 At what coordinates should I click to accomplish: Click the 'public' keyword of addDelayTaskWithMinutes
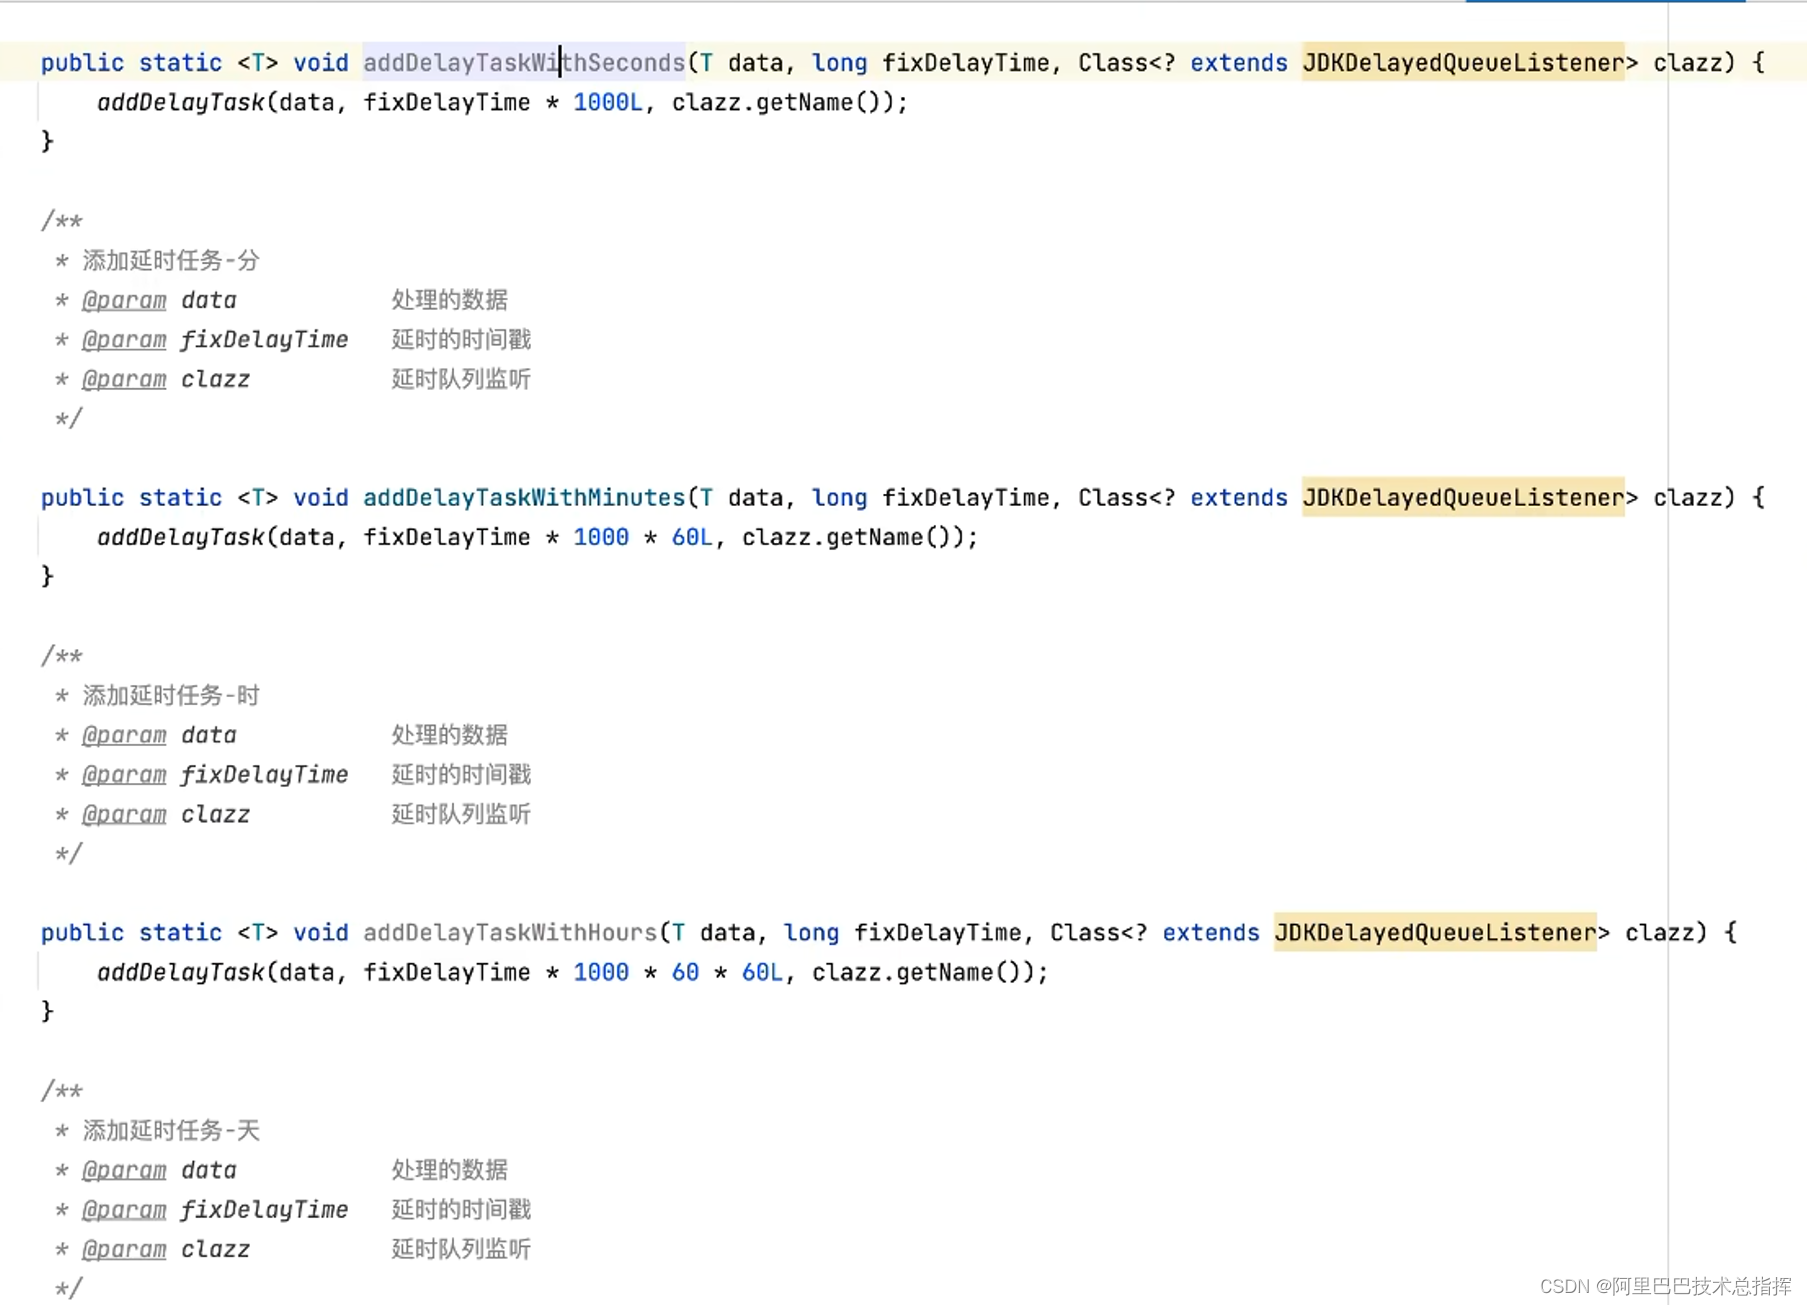pos(82,498)
